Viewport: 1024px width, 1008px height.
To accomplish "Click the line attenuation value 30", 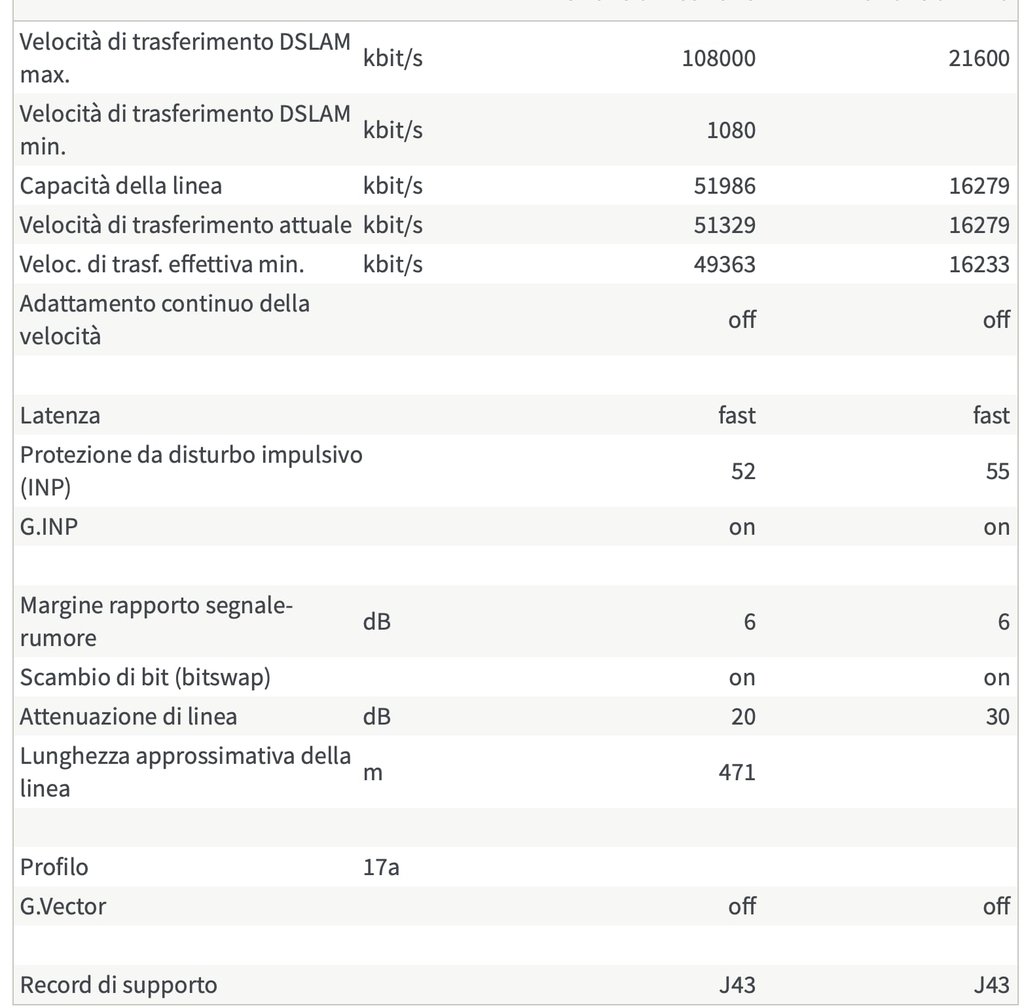I will pos(997,717).
